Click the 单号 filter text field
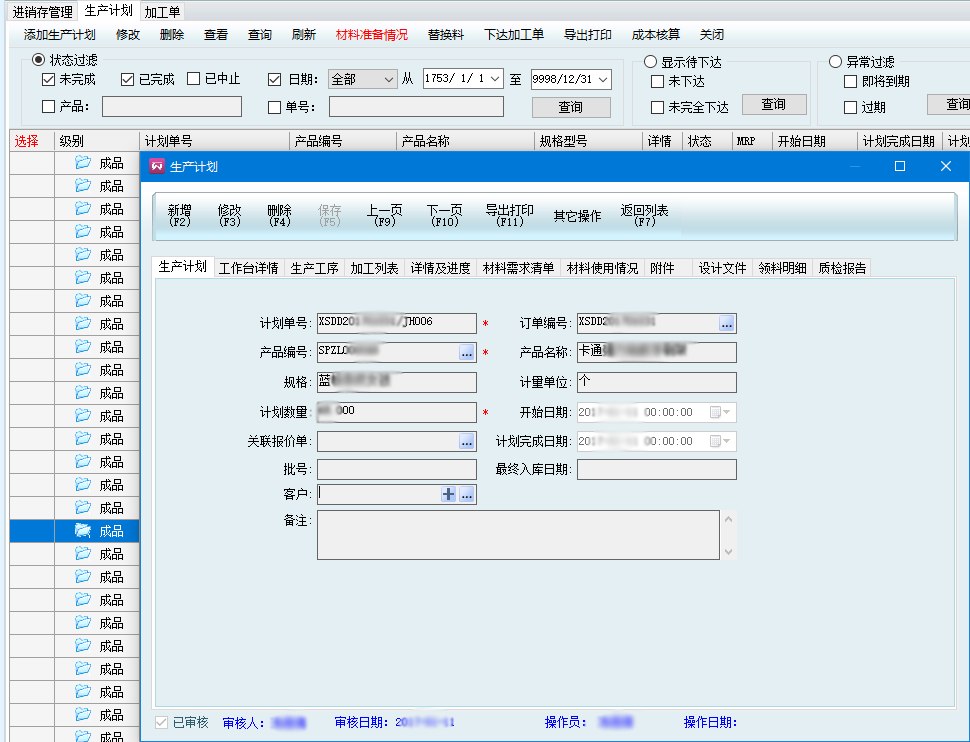Screen dimensions: 970x742 click(x=416, y=106)
